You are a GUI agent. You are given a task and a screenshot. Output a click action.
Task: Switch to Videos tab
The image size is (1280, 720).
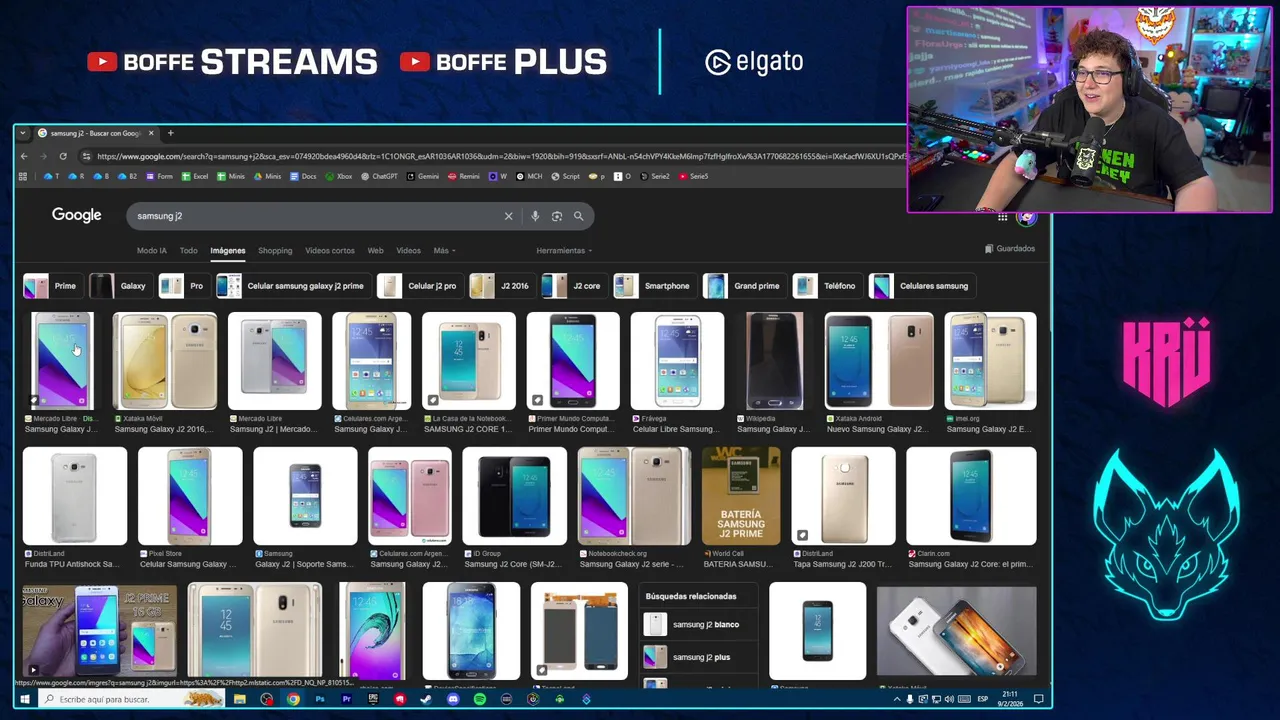[408, 251]
